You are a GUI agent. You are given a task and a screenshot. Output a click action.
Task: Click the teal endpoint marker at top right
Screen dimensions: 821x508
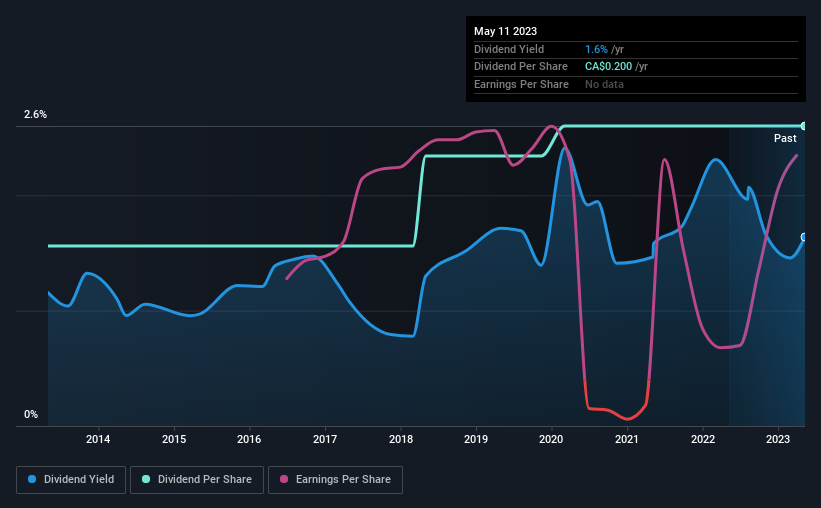[x=804, y=126]
